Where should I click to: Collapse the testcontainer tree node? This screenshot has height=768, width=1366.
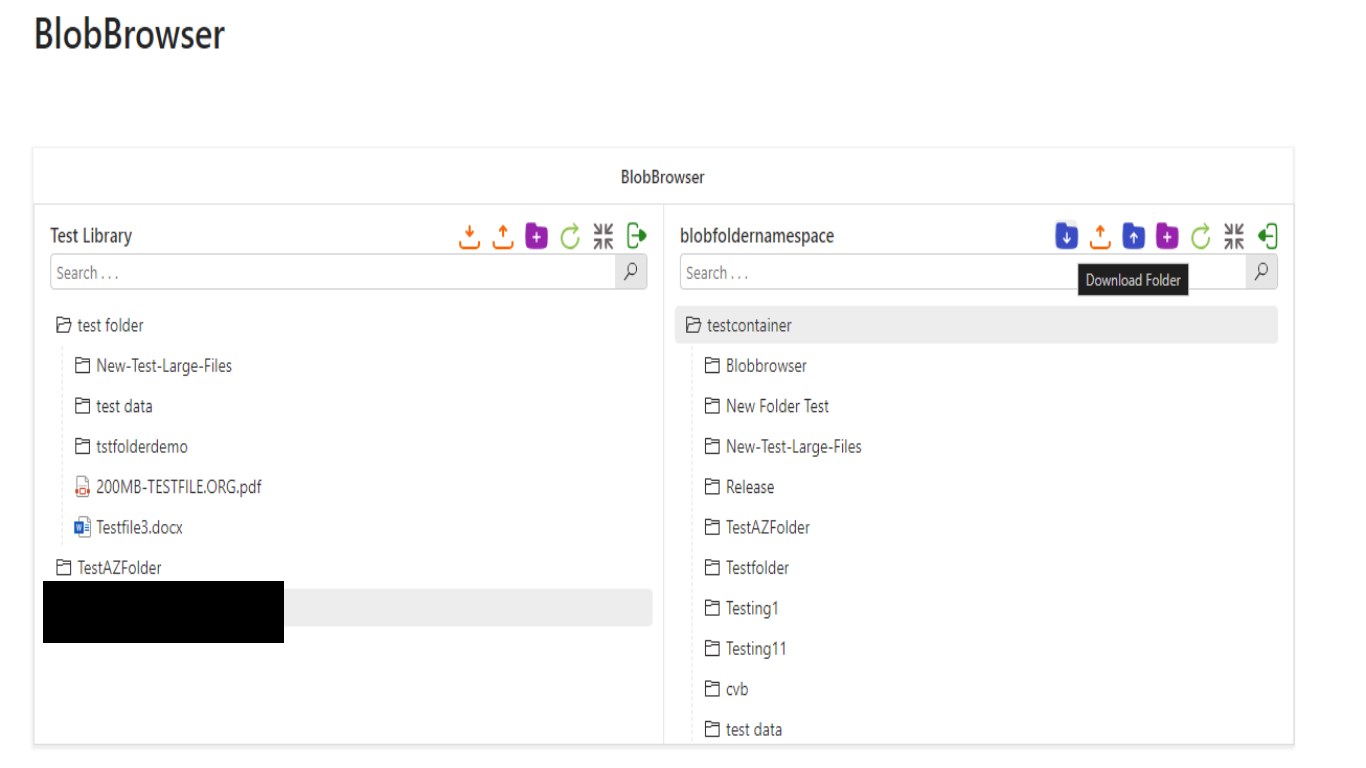point(692,326)
